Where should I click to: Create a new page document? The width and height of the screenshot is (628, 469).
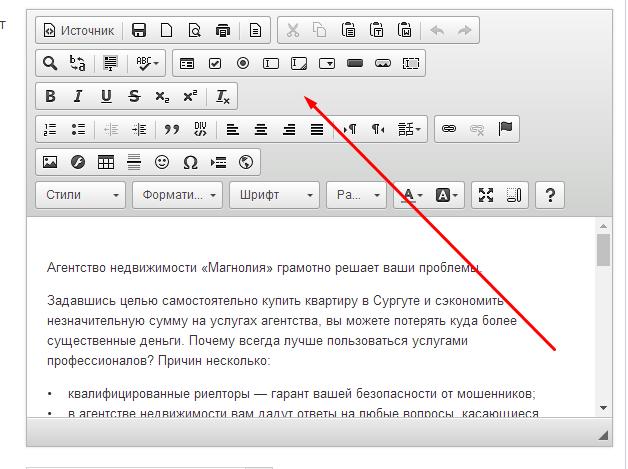coord(166,30)
